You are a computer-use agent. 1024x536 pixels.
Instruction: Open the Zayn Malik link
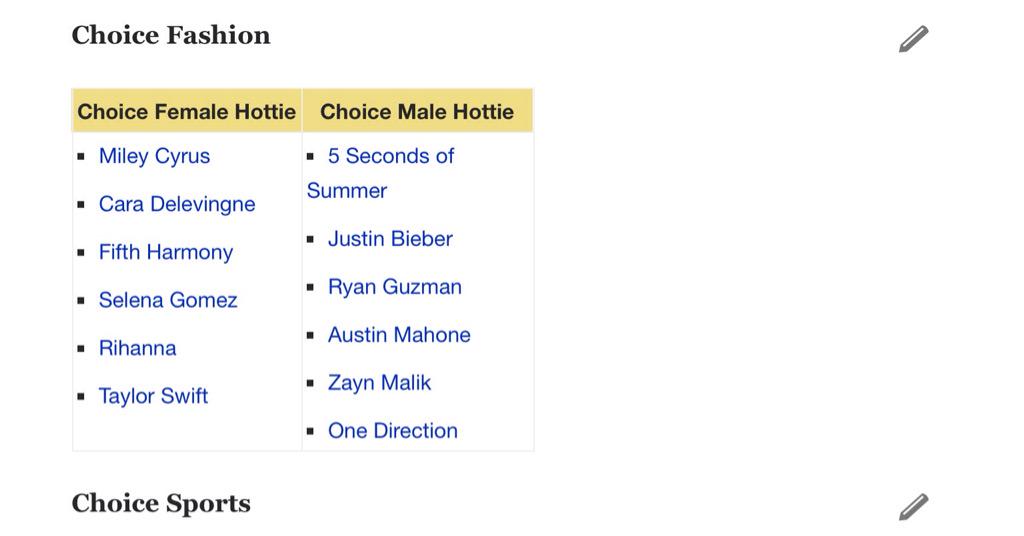coord(379,383)
